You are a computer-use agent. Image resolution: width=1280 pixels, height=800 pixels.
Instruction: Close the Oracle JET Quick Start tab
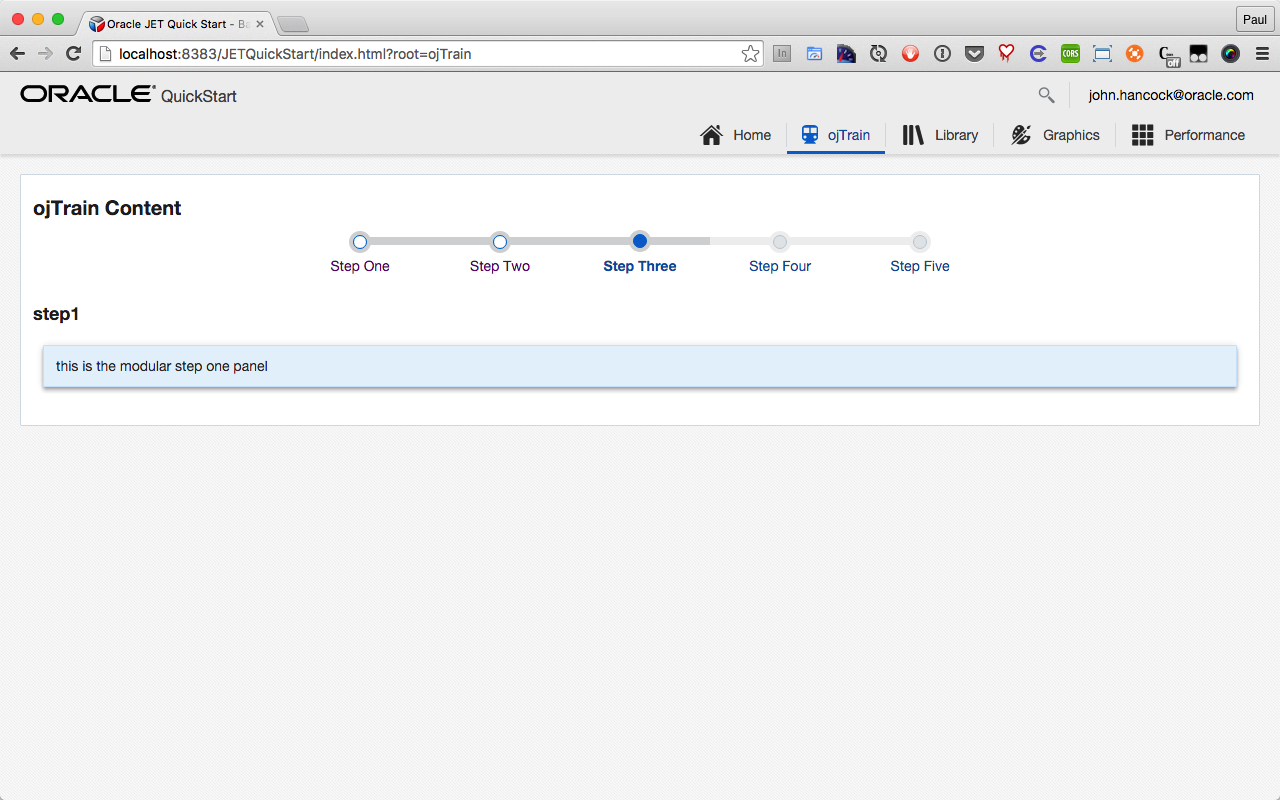tap(260, 24)
